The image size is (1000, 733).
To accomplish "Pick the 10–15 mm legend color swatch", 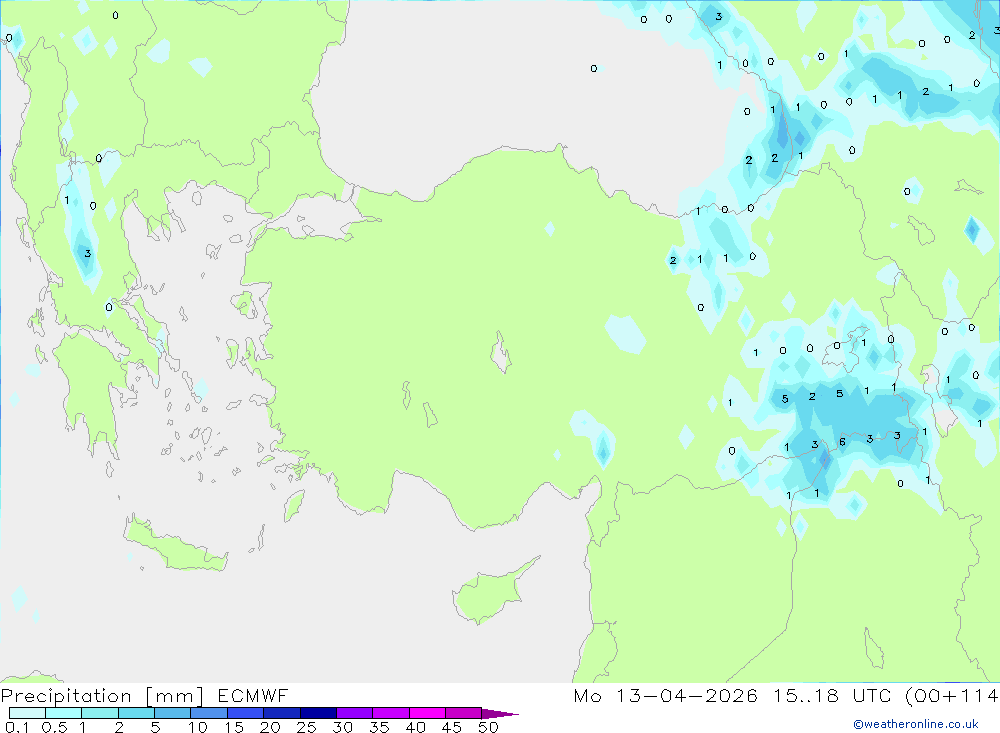I will click(209, 713).
